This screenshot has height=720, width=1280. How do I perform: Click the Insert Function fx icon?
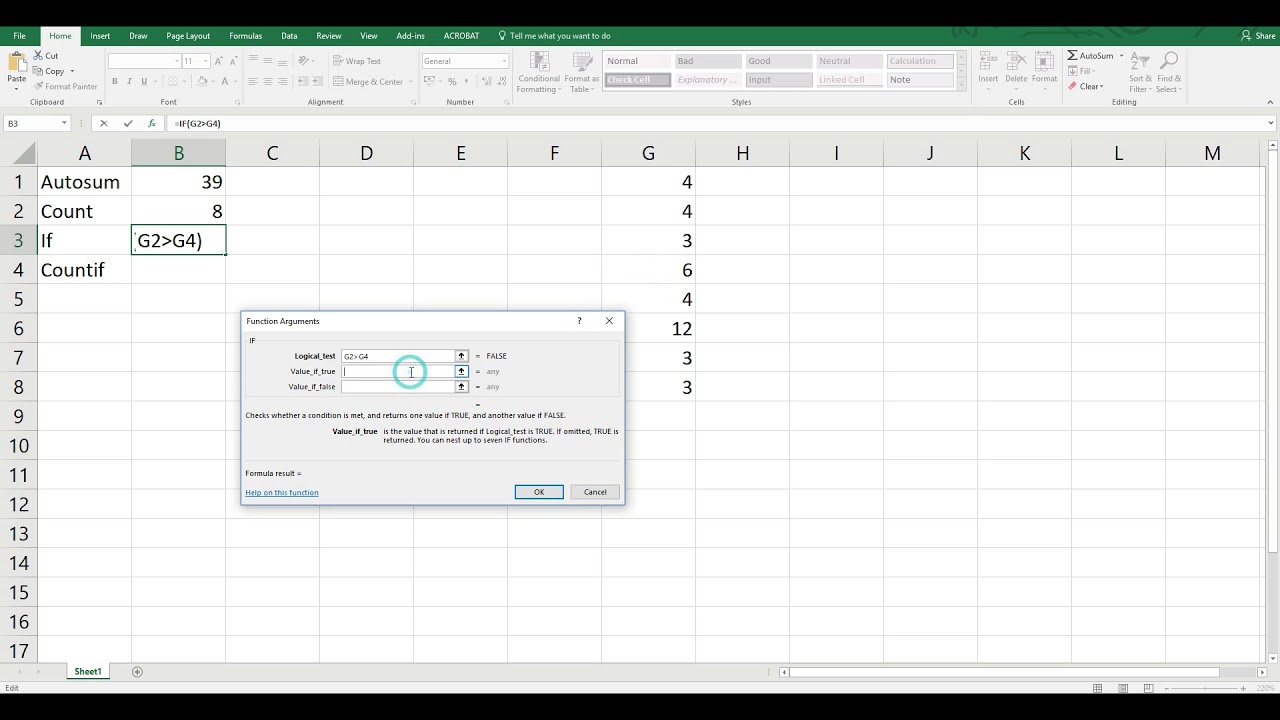(152, 123)
